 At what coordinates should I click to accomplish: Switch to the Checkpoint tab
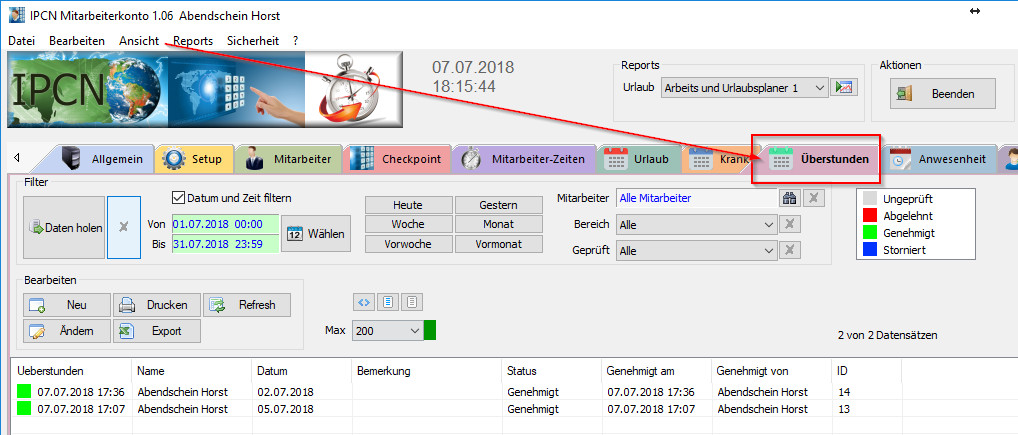[x=398, y=159]
